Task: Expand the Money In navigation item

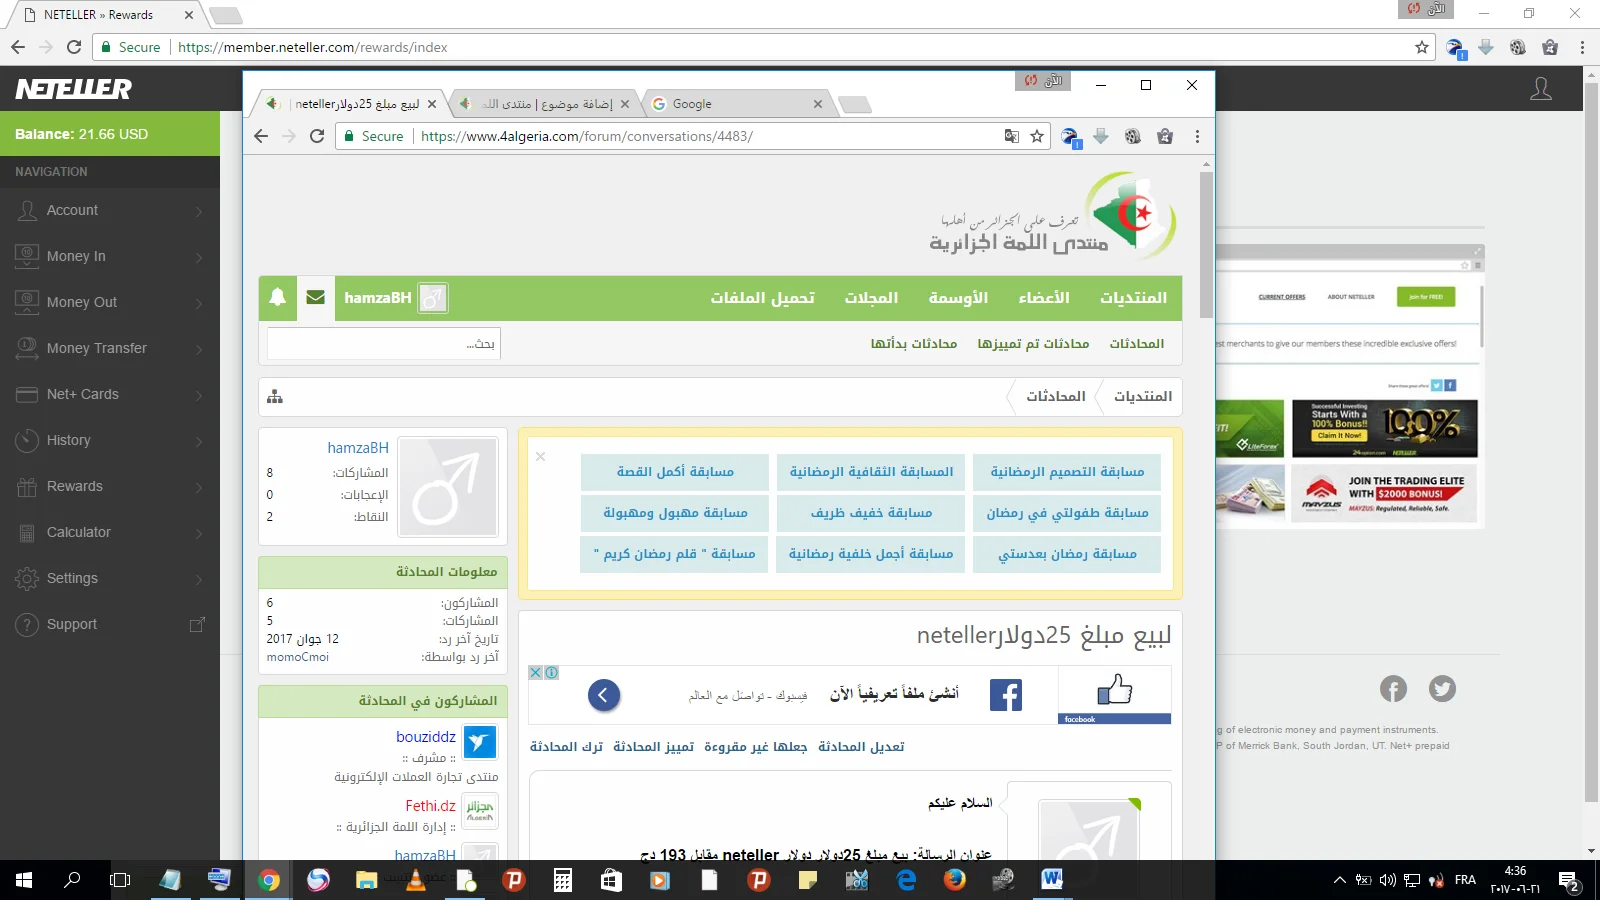Action: (x=110, y=257)
